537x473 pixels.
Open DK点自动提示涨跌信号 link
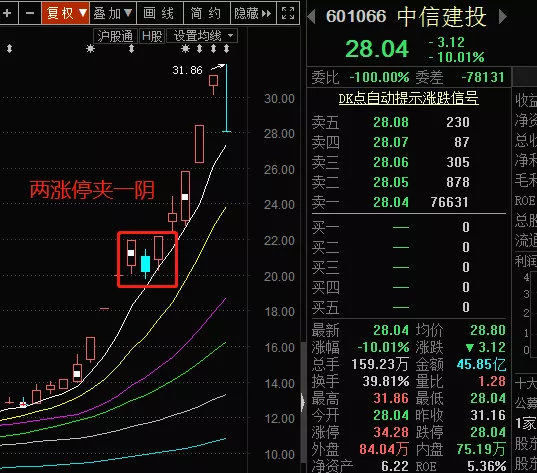(408, 98)
